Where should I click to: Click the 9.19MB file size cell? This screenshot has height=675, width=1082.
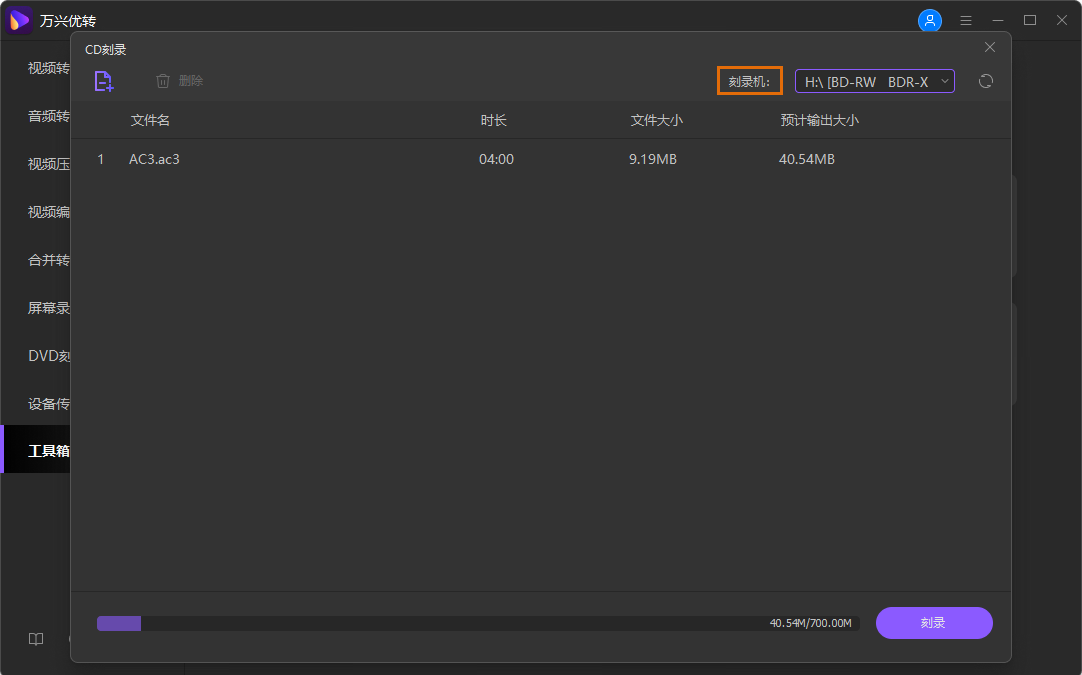point(652,159)
